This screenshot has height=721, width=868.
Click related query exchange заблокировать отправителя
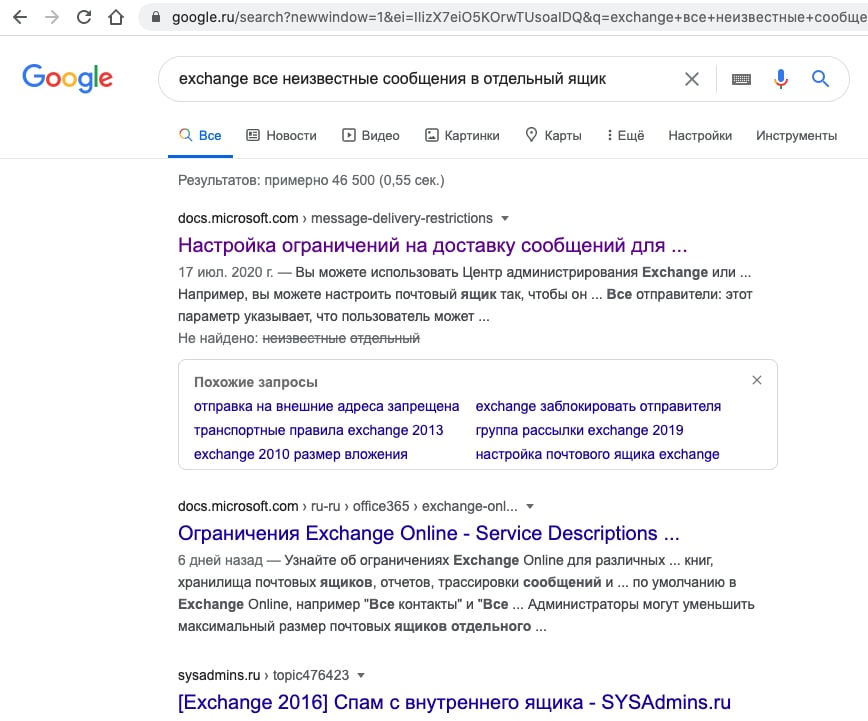(598, 406)
